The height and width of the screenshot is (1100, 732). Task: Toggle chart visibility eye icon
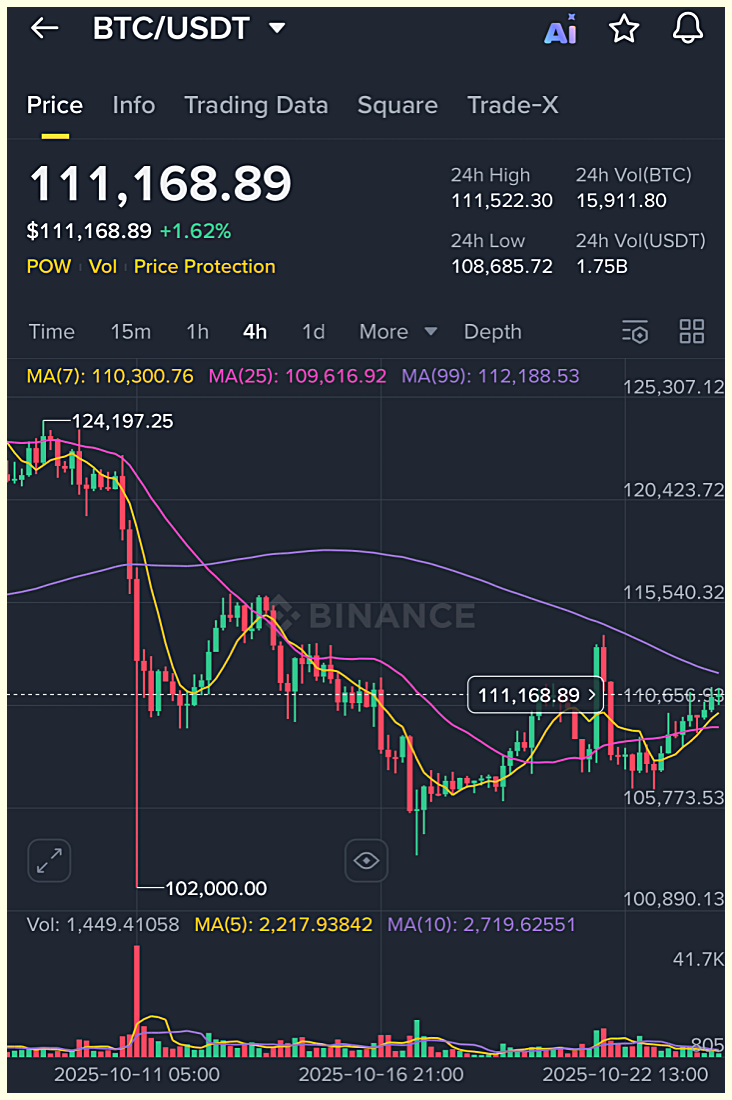pos(366,860)
